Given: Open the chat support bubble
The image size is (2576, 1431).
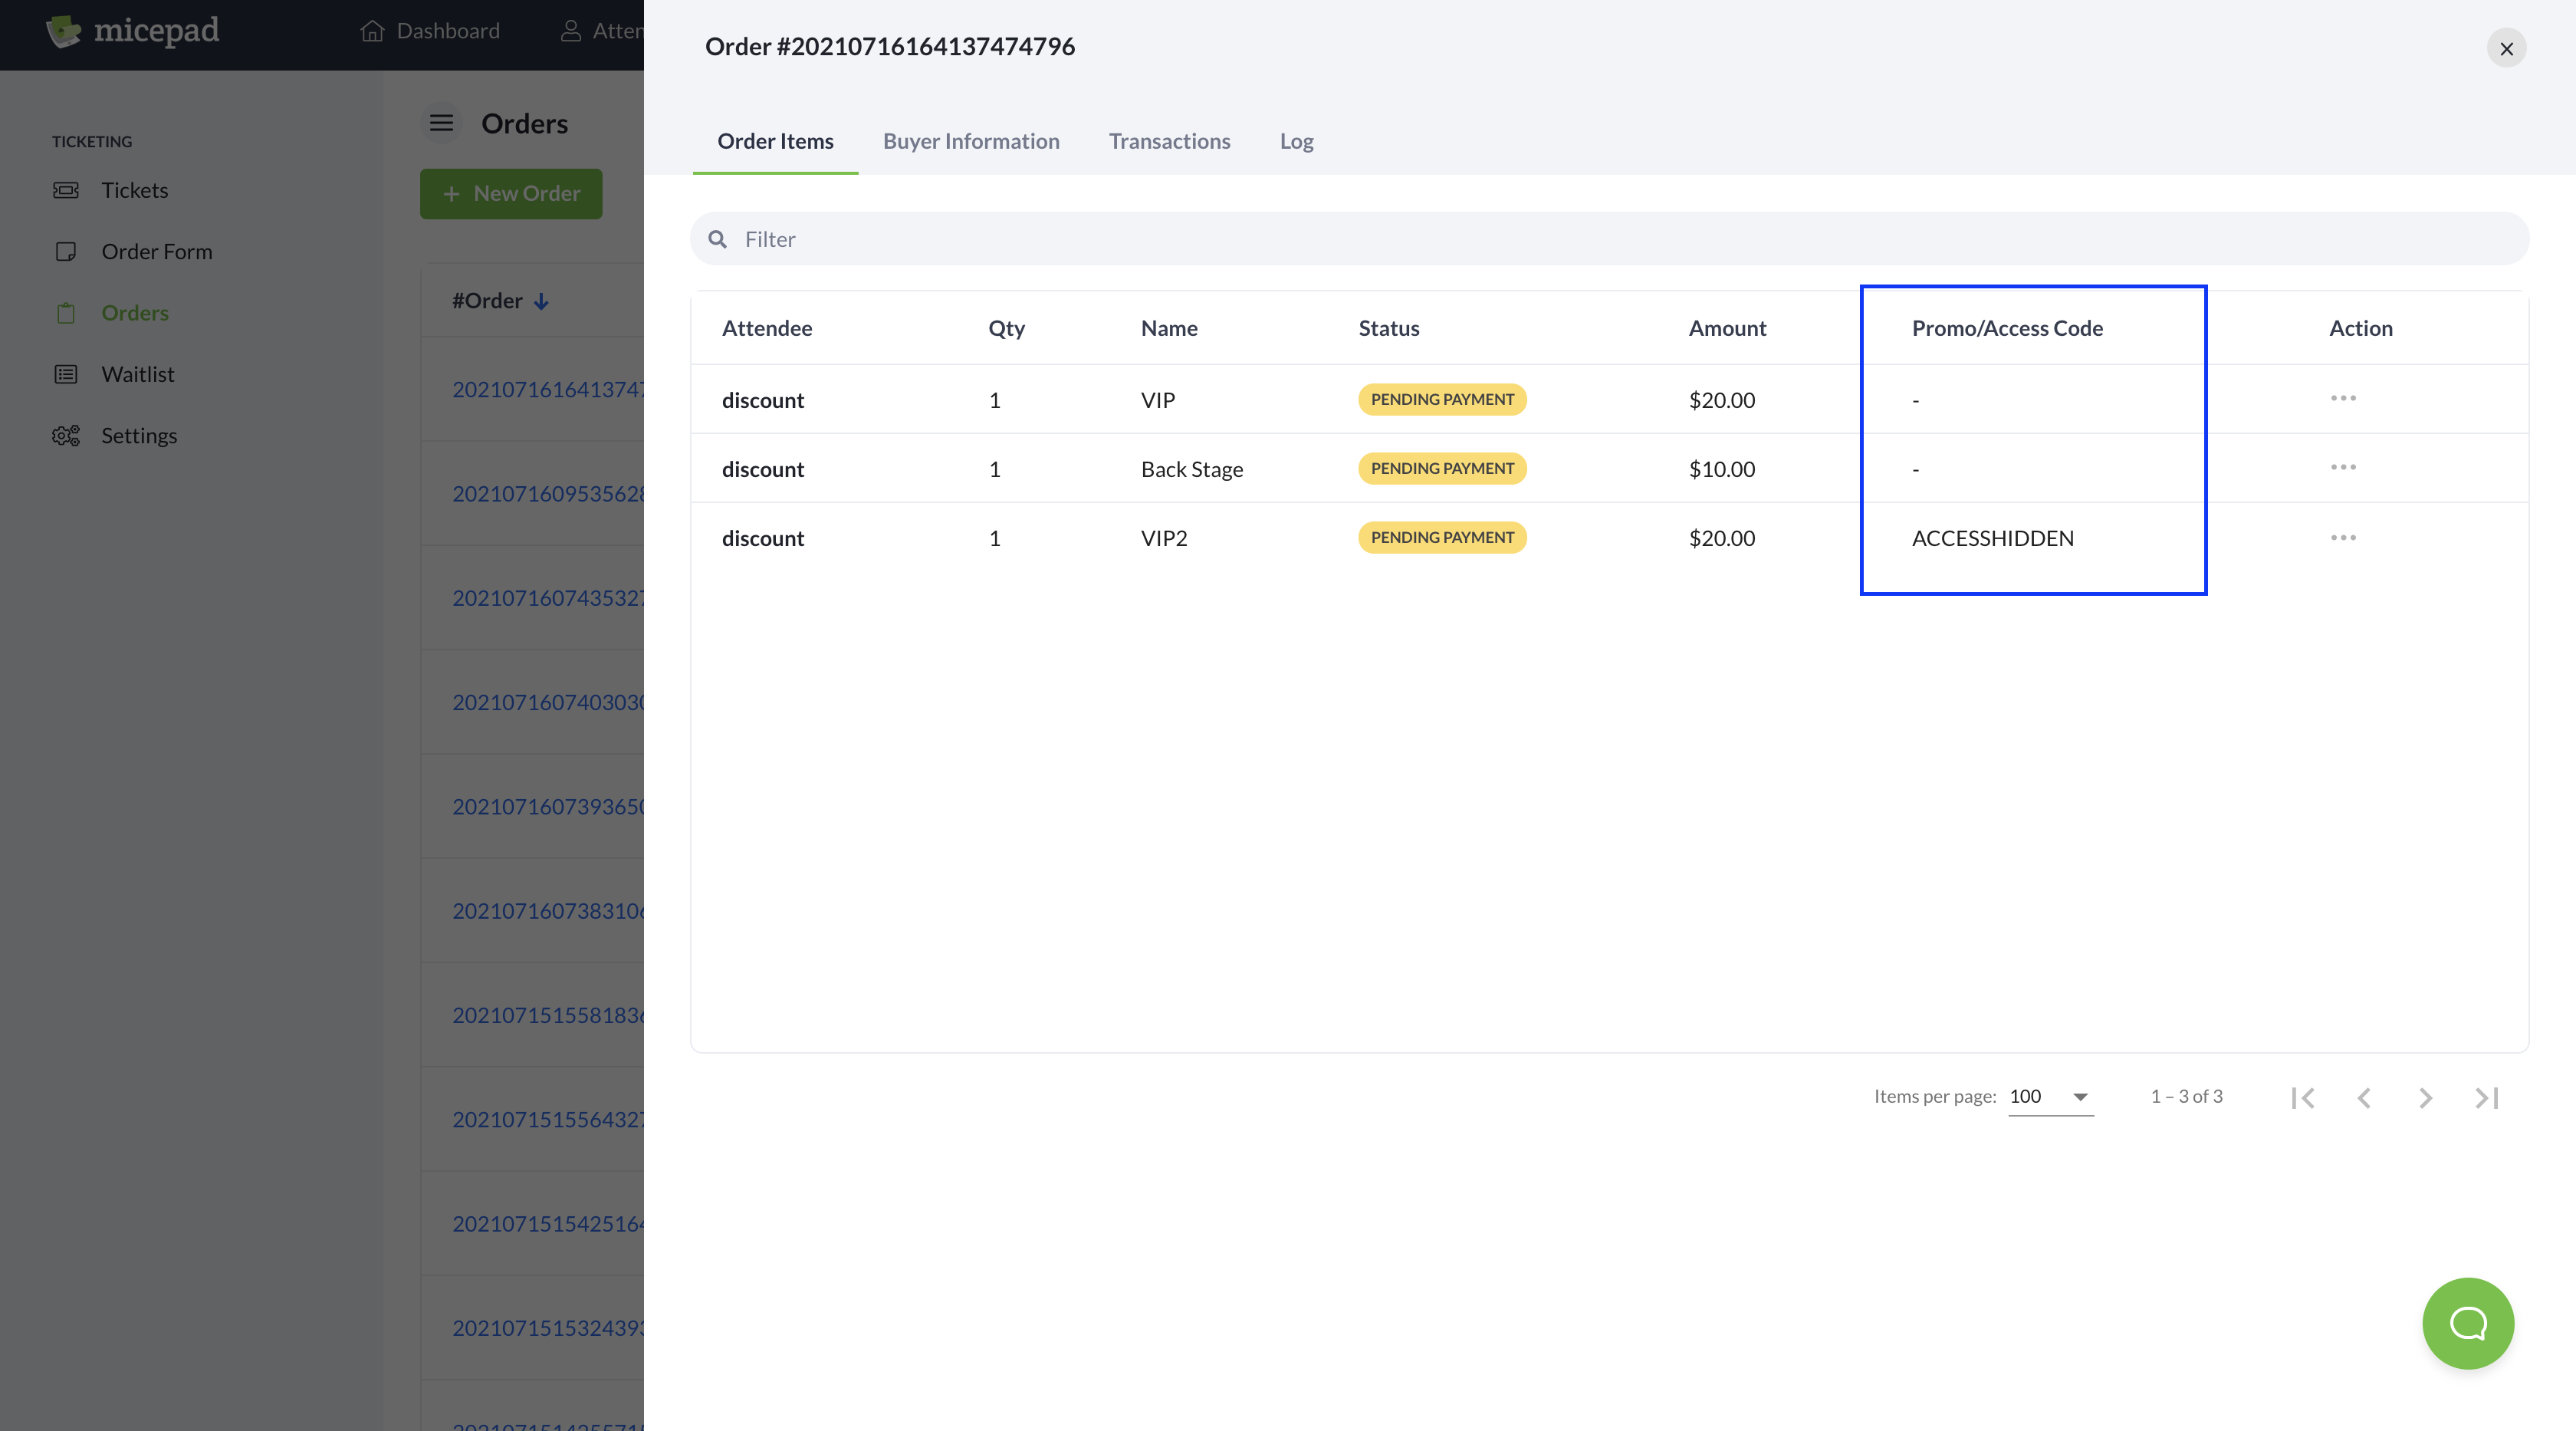Looking at the screenshot, I should (2468, 1323).
